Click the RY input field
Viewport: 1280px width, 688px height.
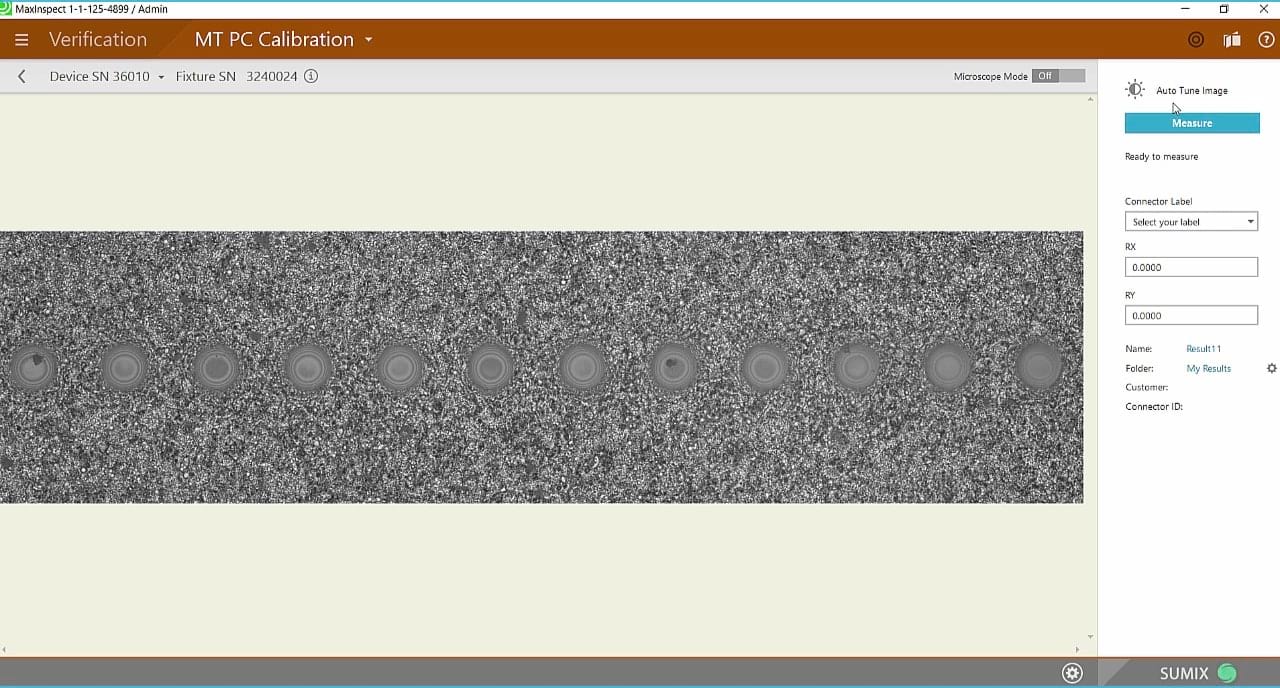[1191, 315]
